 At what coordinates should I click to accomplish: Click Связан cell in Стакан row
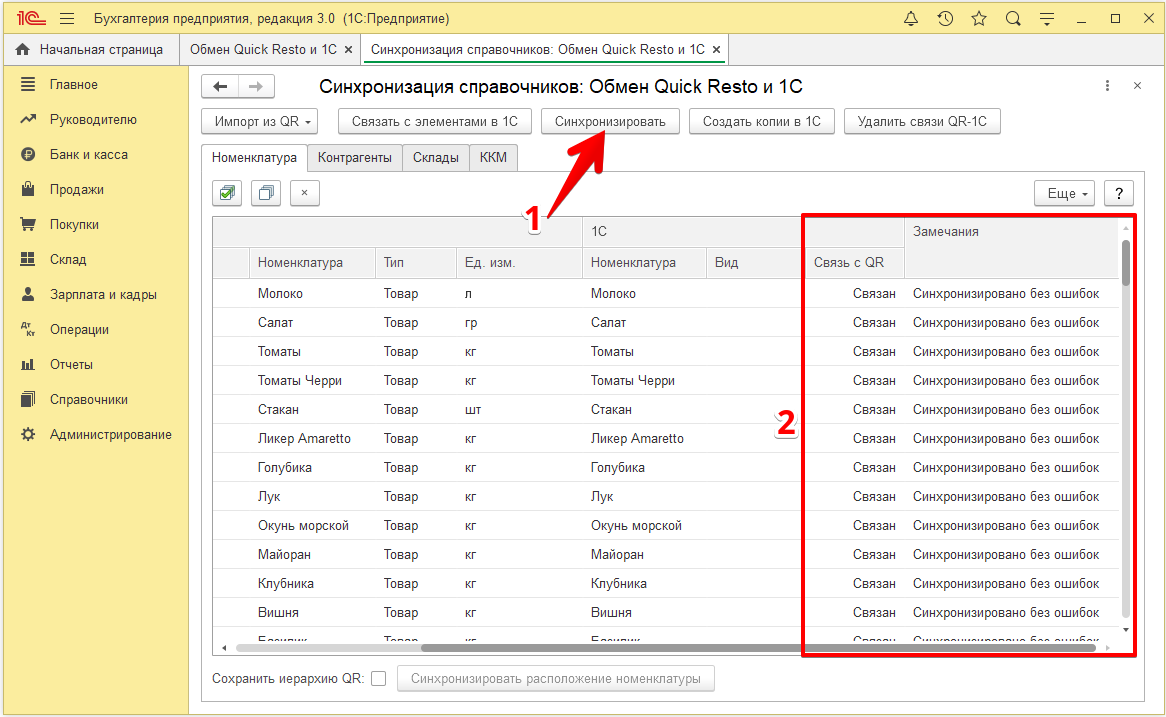click(874, 410)
